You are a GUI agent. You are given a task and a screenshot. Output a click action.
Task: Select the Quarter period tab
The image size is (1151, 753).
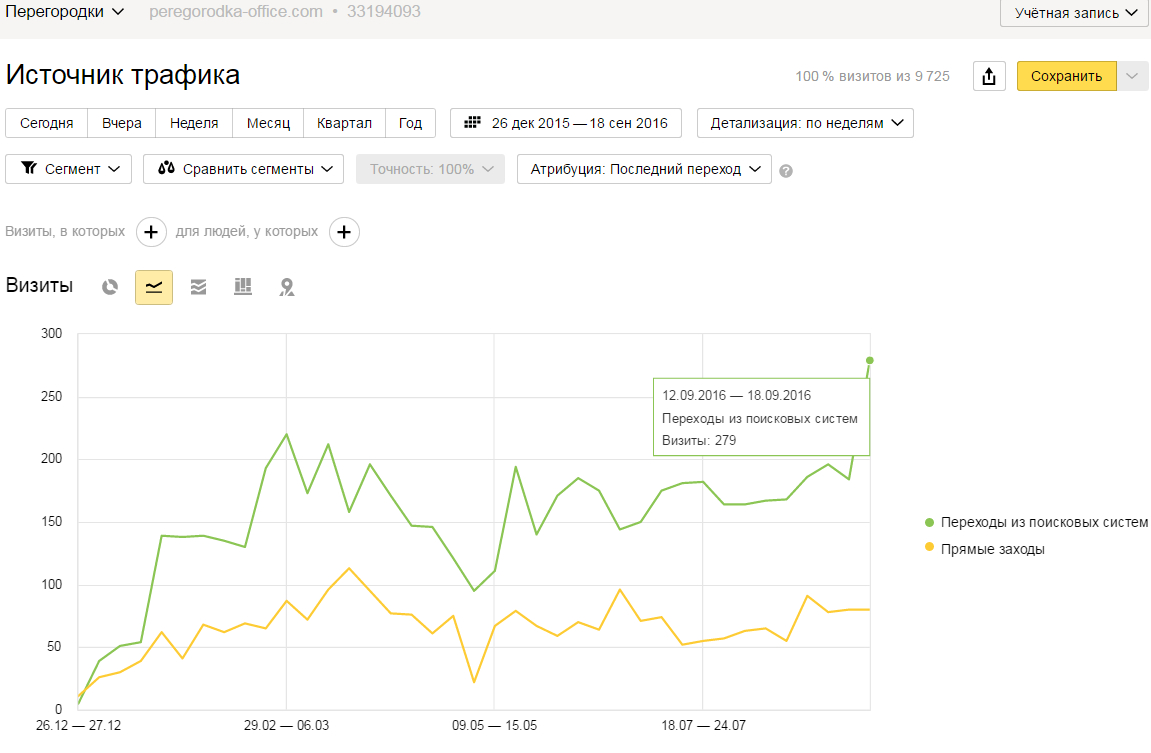click(x=344, y=123)
